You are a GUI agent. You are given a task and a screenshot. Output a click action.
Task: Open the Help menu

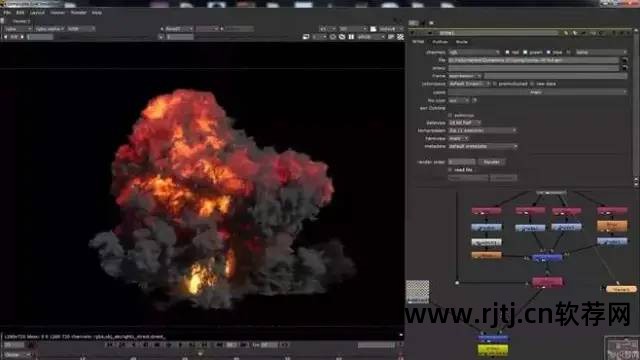[96, 13]
